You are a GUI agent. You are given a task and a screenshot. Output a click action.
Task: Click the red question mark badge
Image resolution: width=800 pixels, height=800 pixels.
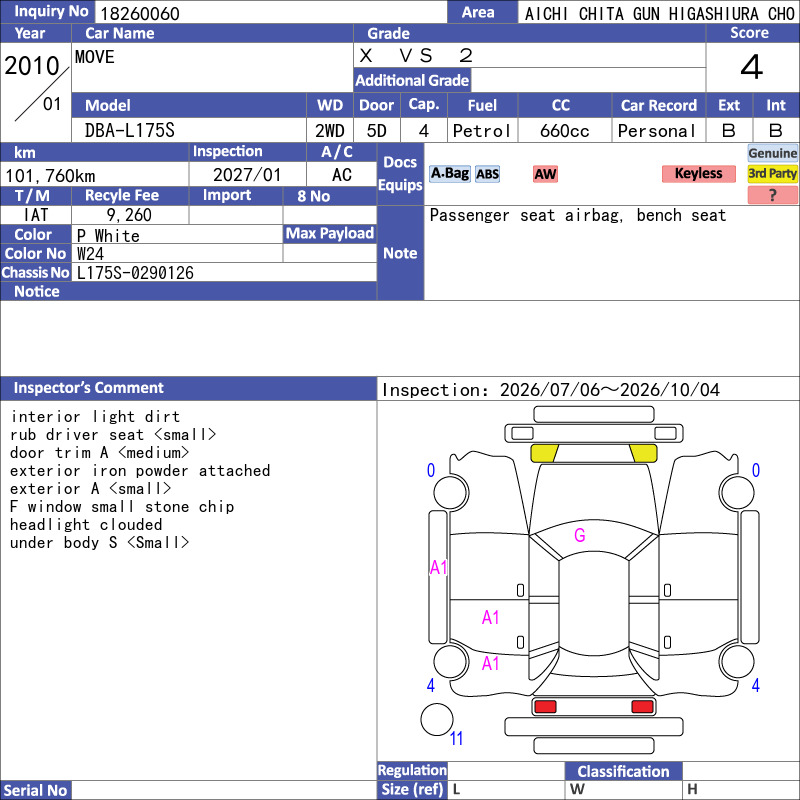point(772,195)
